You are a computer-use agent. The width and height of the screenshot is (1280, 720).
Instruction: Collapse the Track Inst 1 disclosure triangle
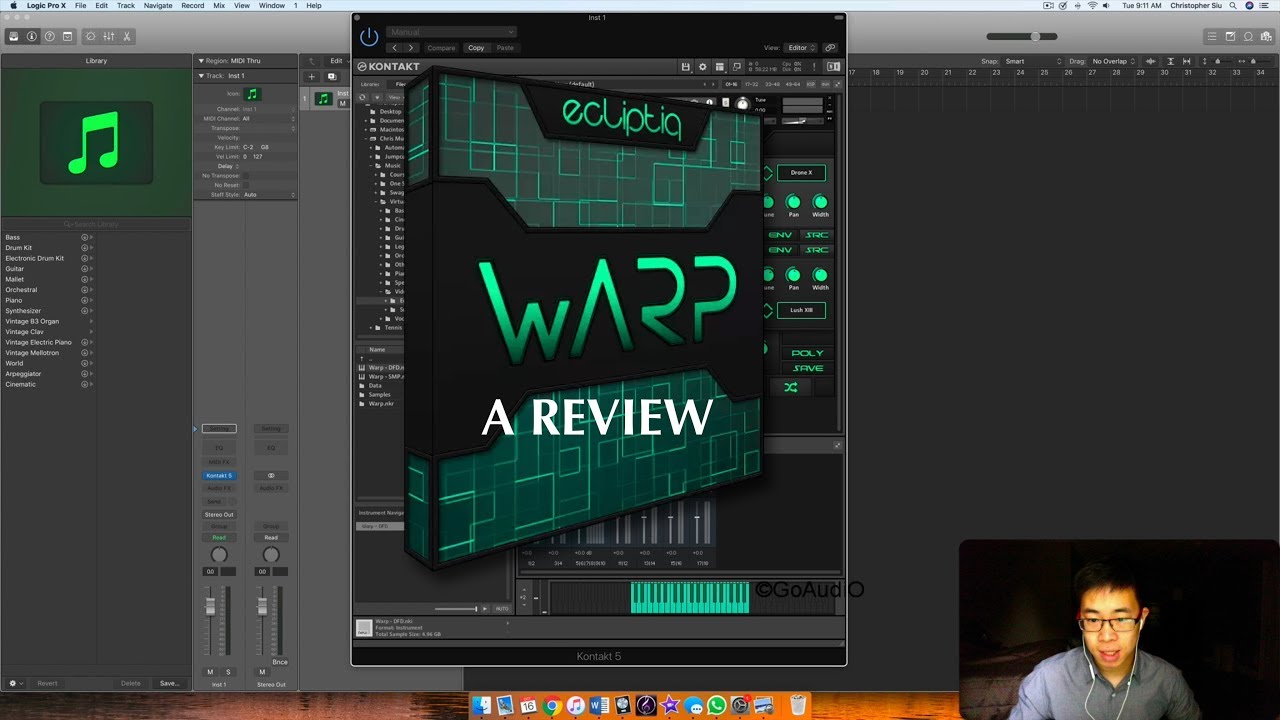[200, 76]
